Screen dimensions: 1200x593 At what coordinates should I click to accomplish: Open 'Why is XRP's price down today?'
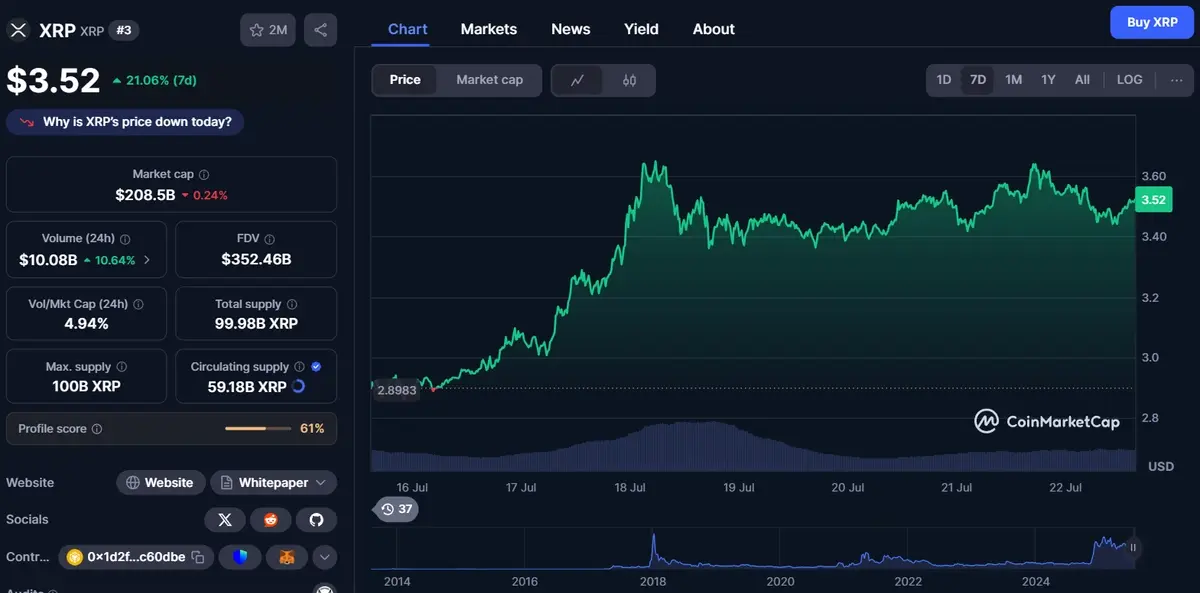point(125,122)
